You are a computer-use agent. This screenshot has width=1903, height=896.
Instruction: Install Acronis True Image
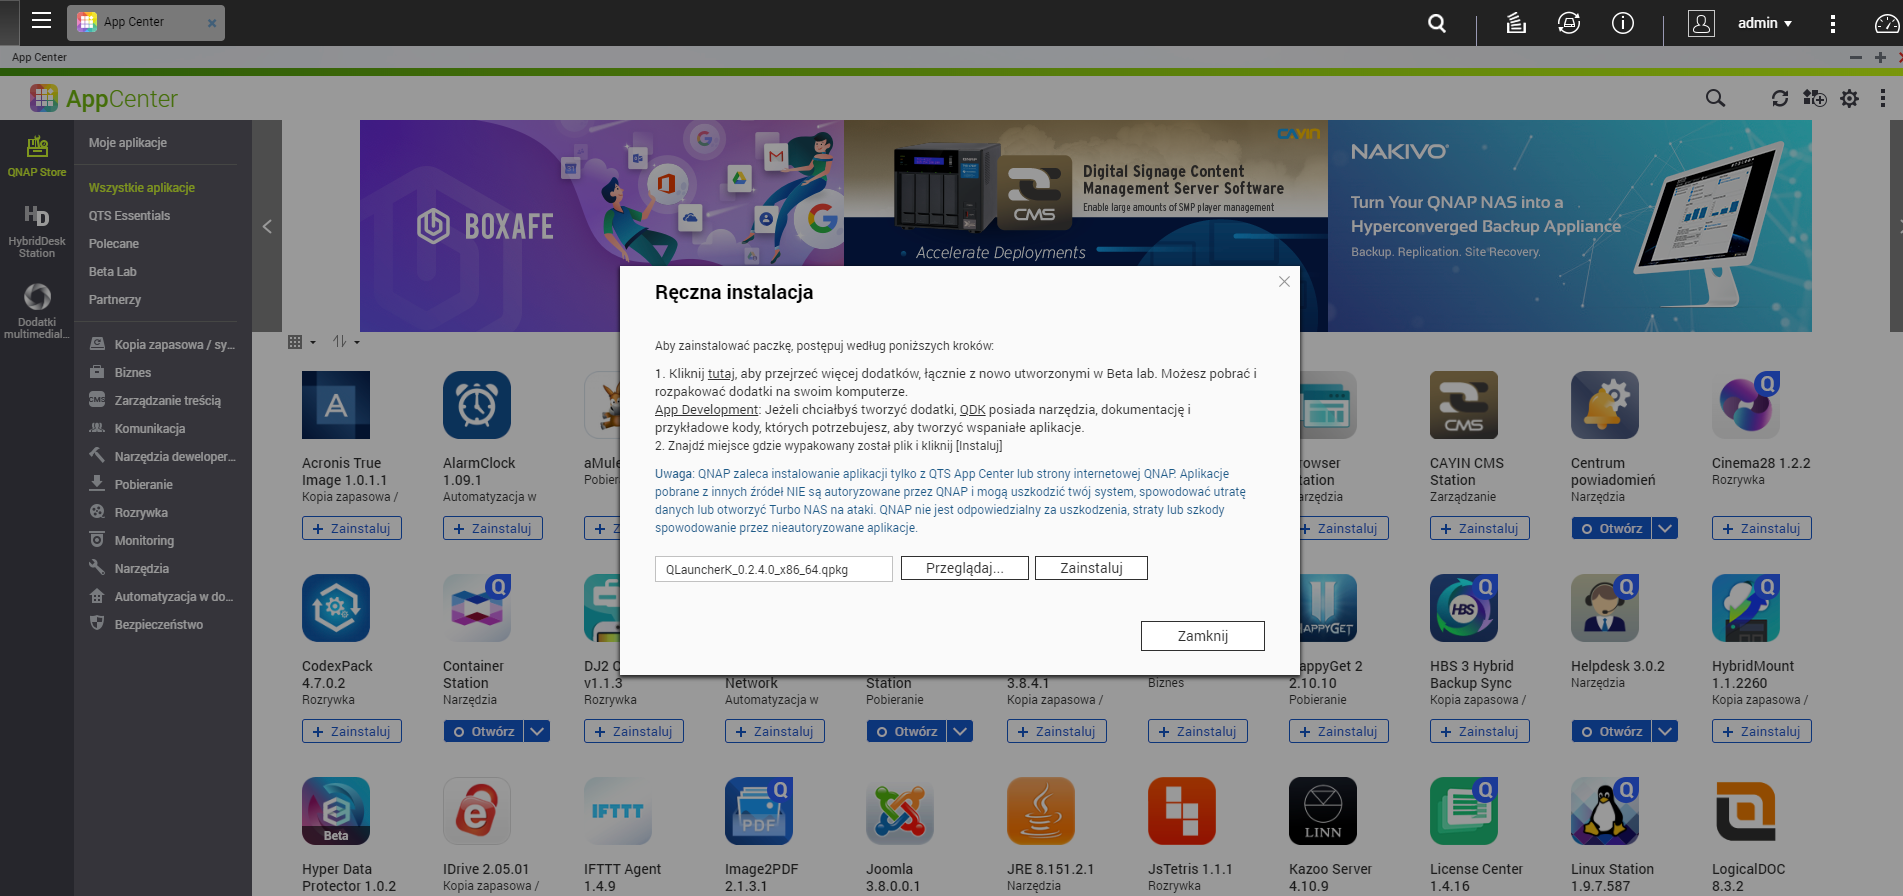352,528
